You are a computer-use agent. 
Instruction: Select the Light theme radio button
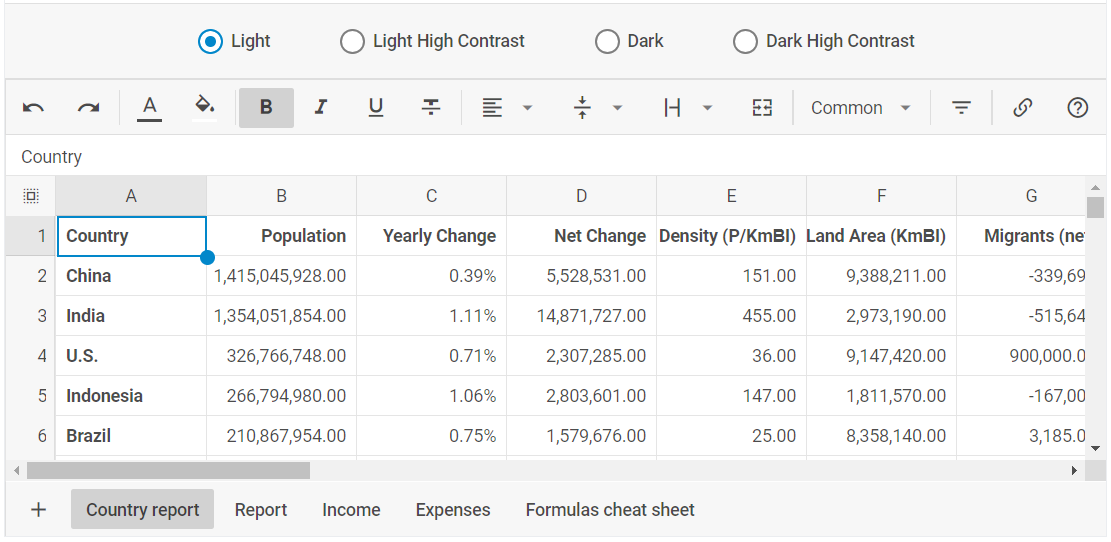coord(210,42)
